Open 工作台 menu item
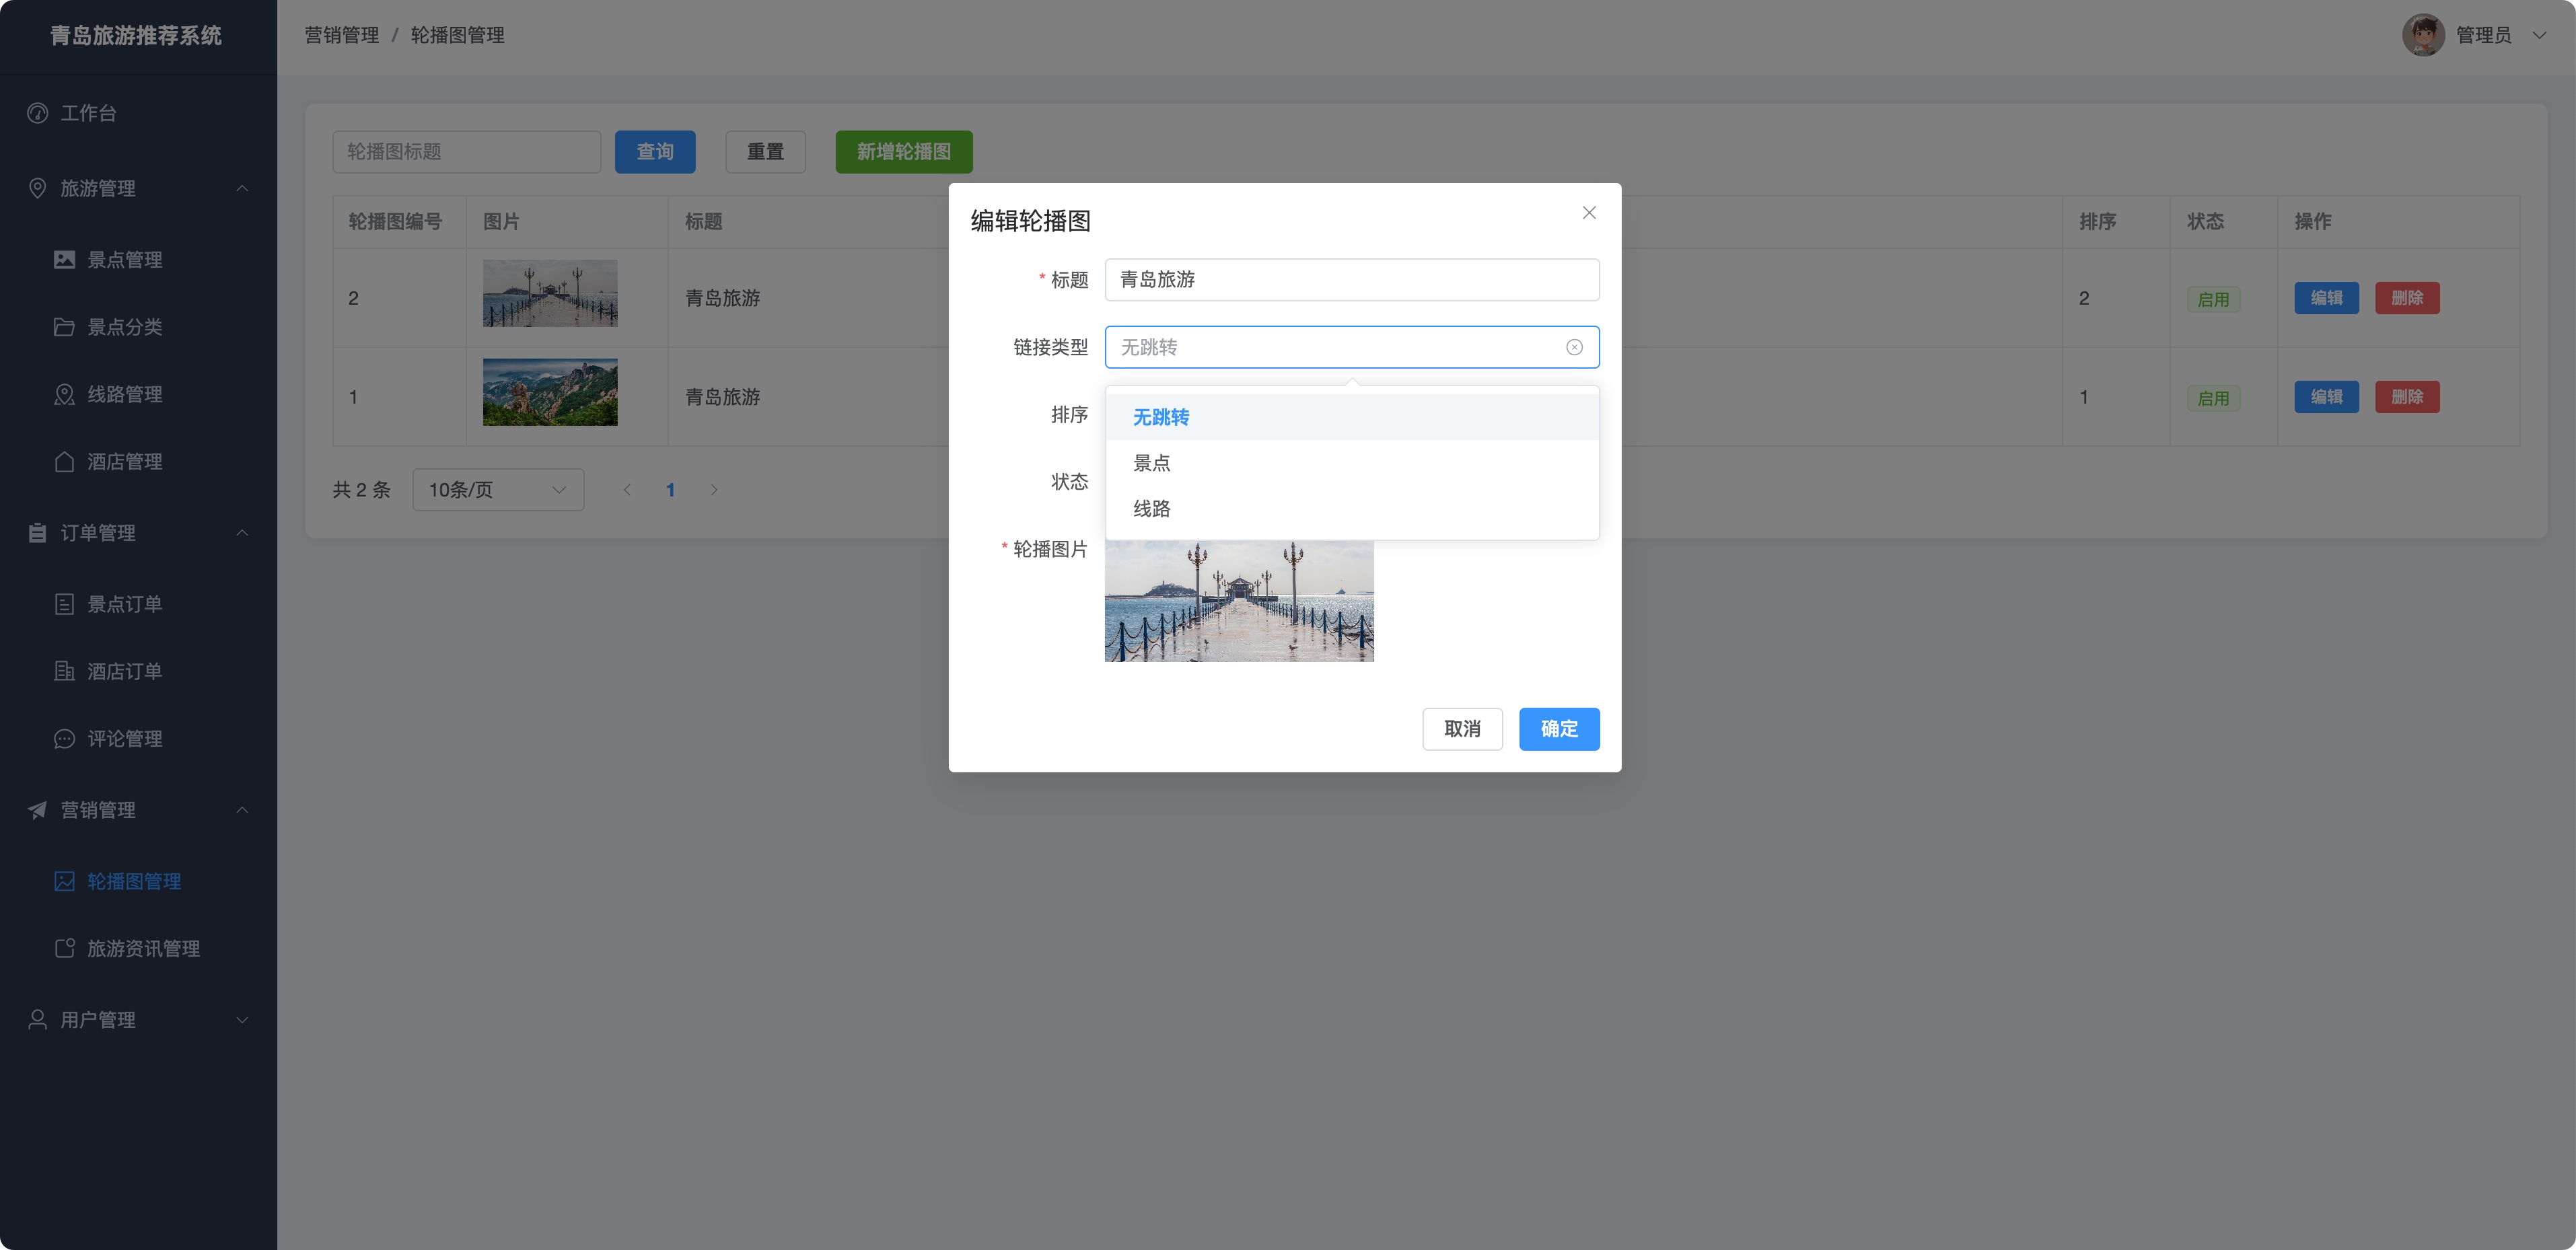Screen dimensions: 2576x1250 click(x=138, y=113)
